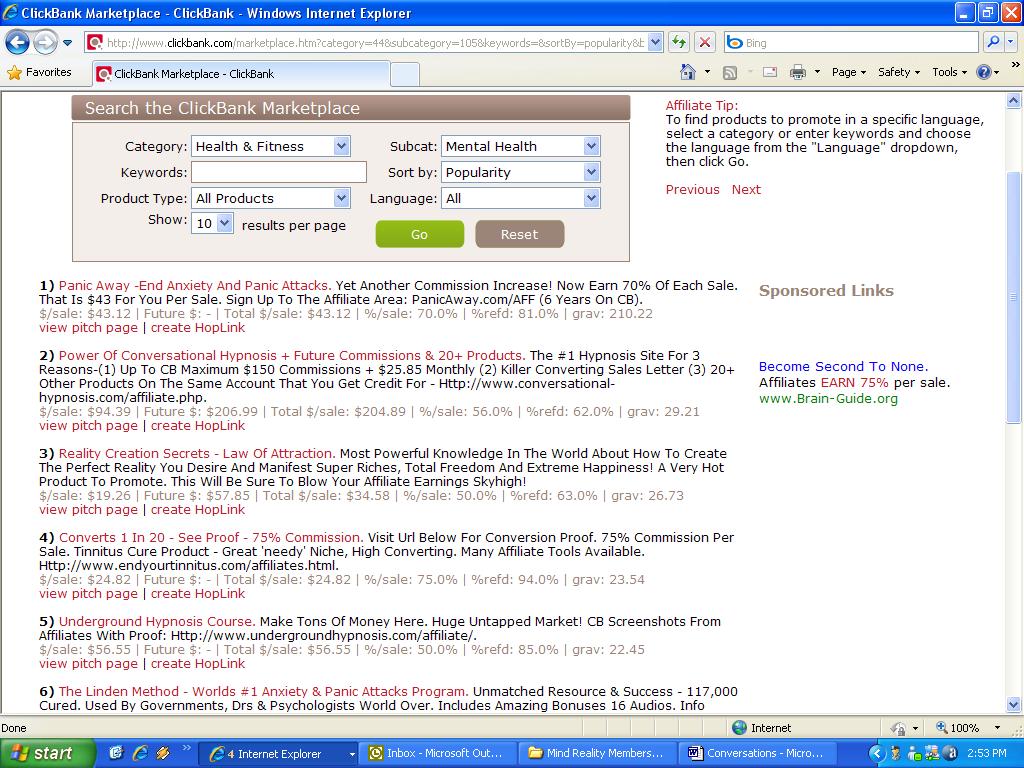Click the Print printer icon

pyautogui.click(x=797, y=72)
